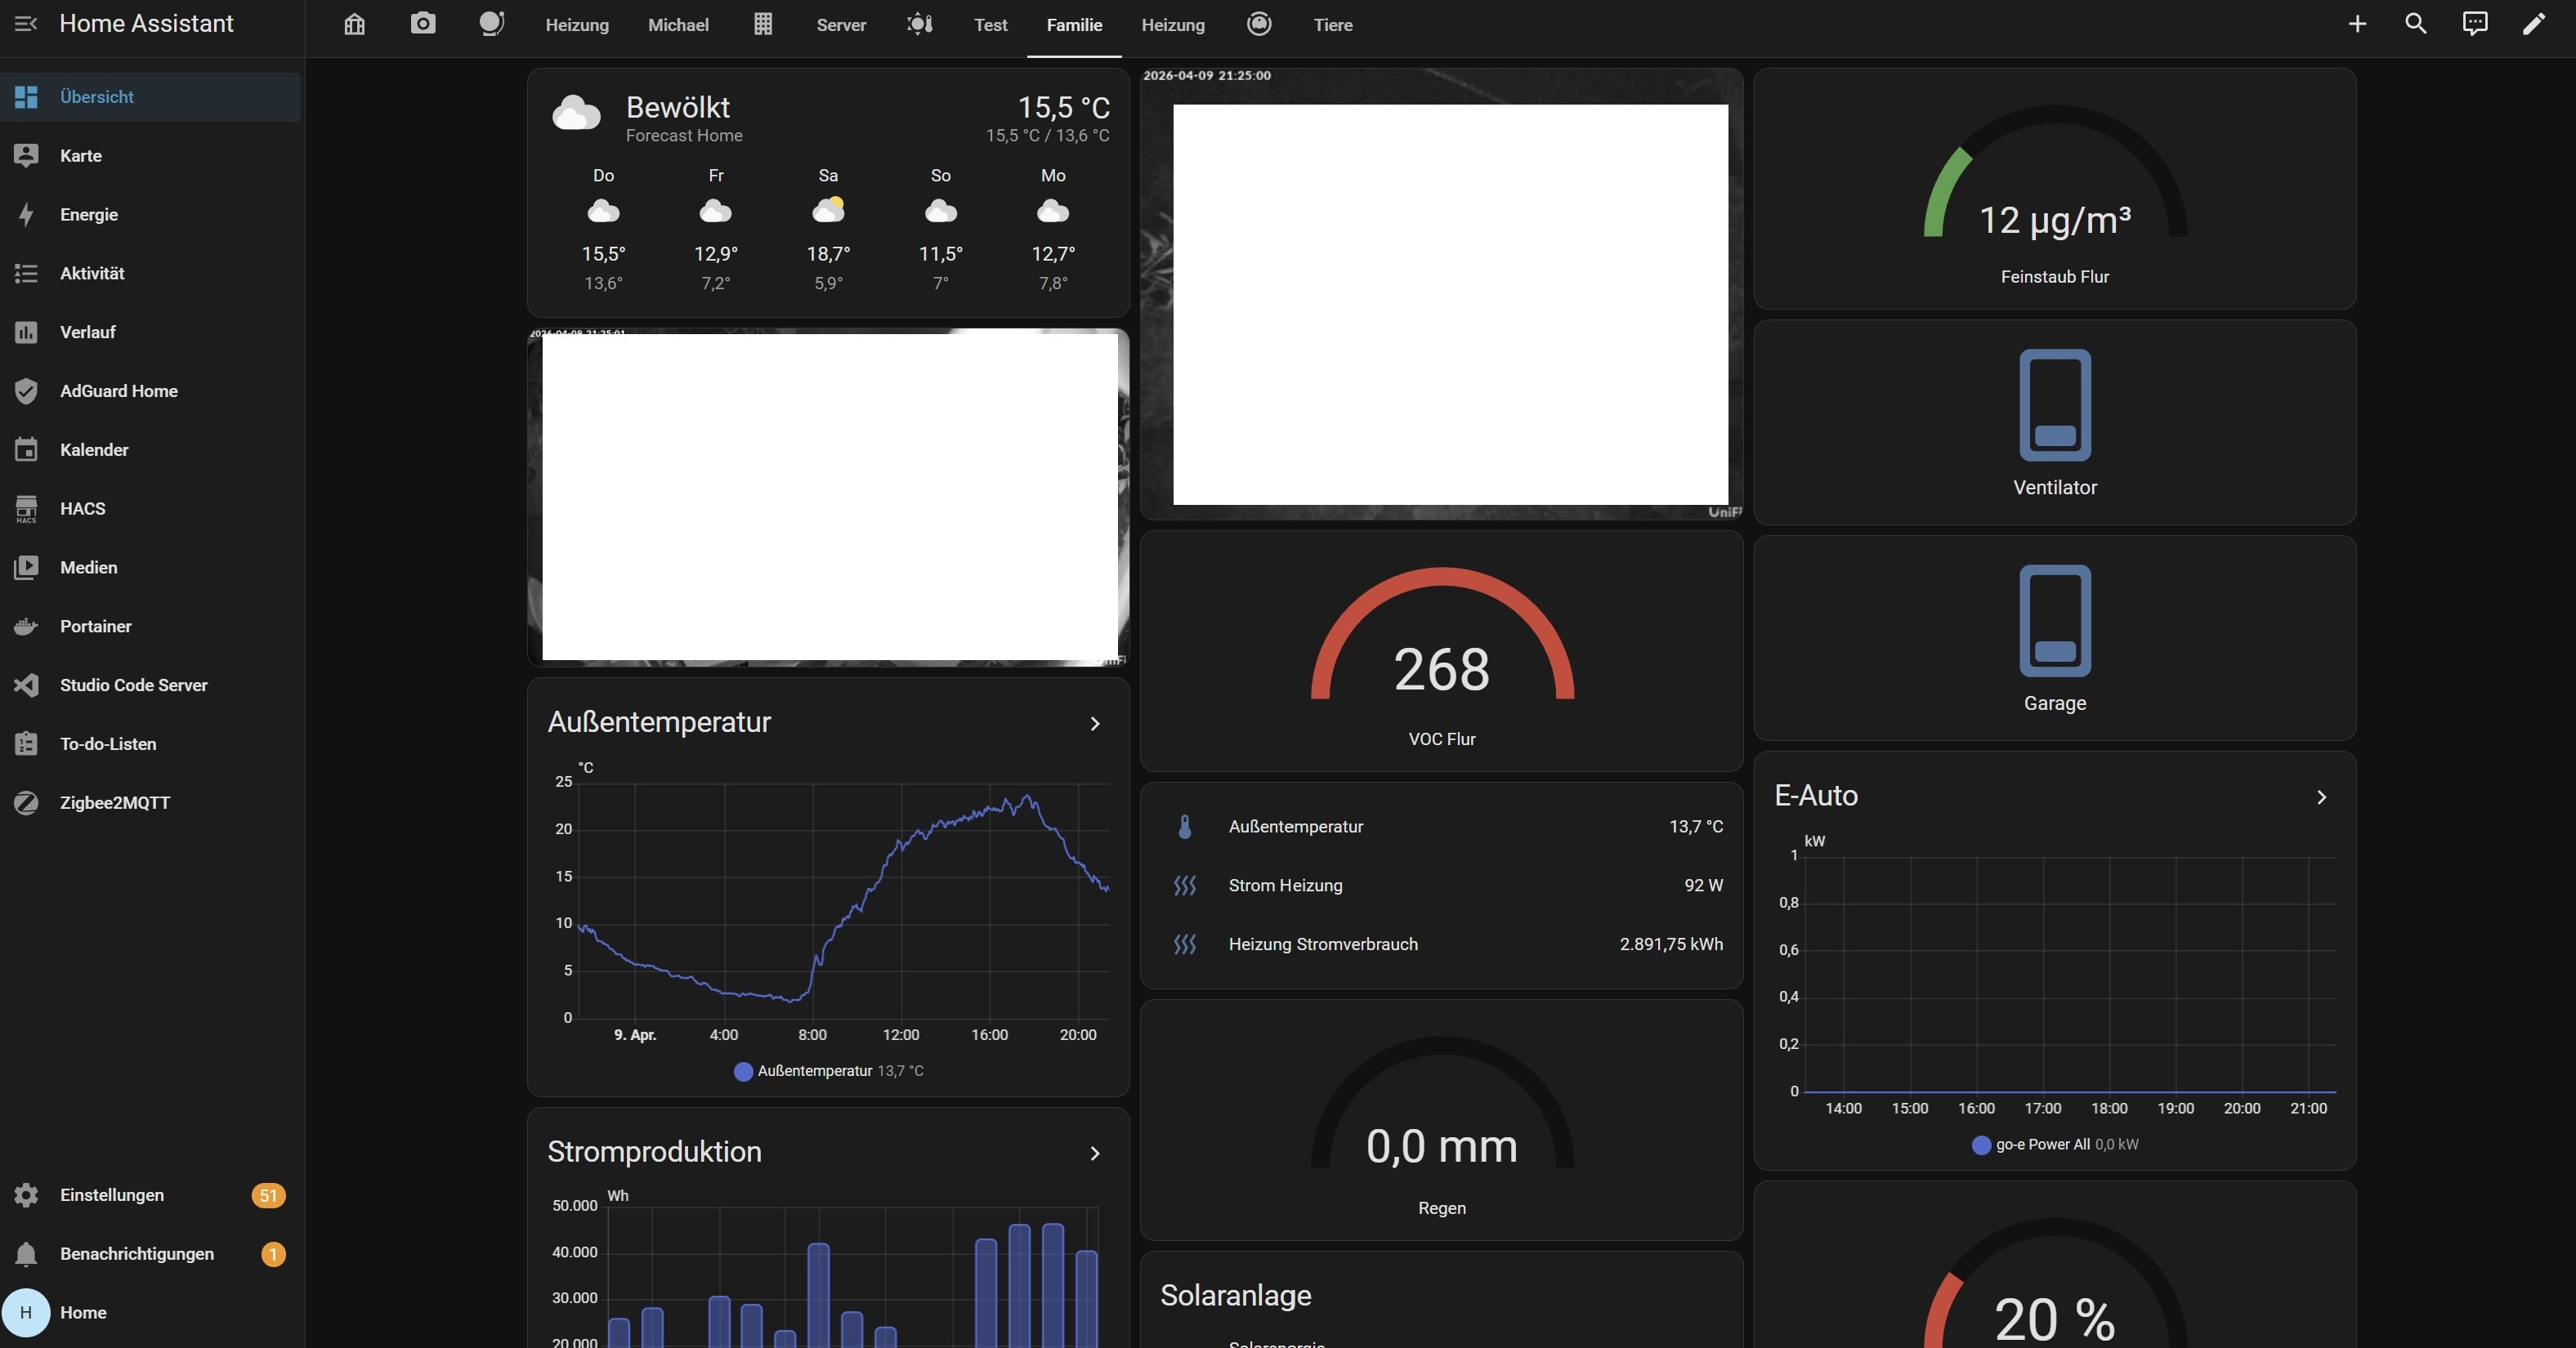Open AdGuard Home in the sidebar
The height and width of the screenshot is (1348, 2576).
tap(118, 391)
